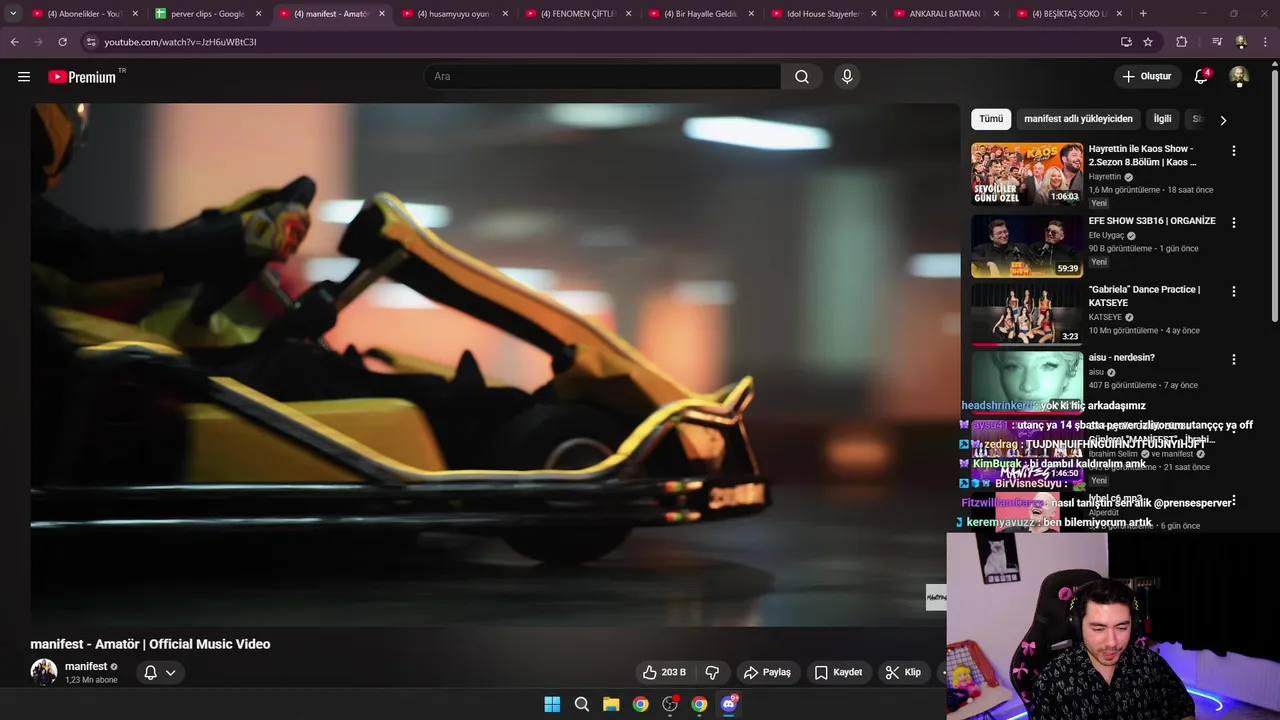
Task: Open the Kaos Show thumbnail with 1:06:03
Action: (x=1027, y=174)
